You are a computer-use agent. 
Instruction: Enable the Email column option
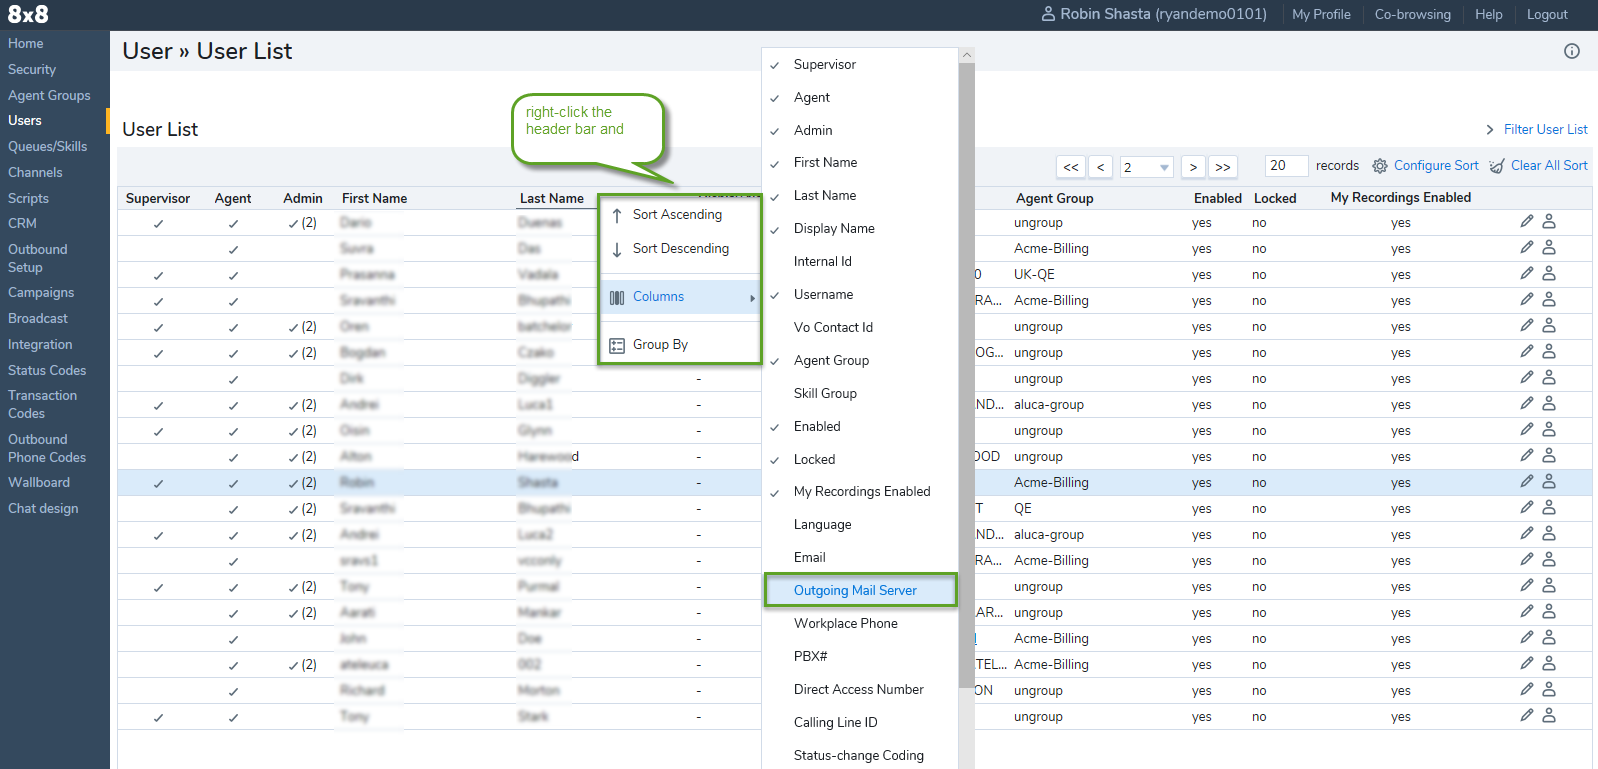(x=809, y=557)
